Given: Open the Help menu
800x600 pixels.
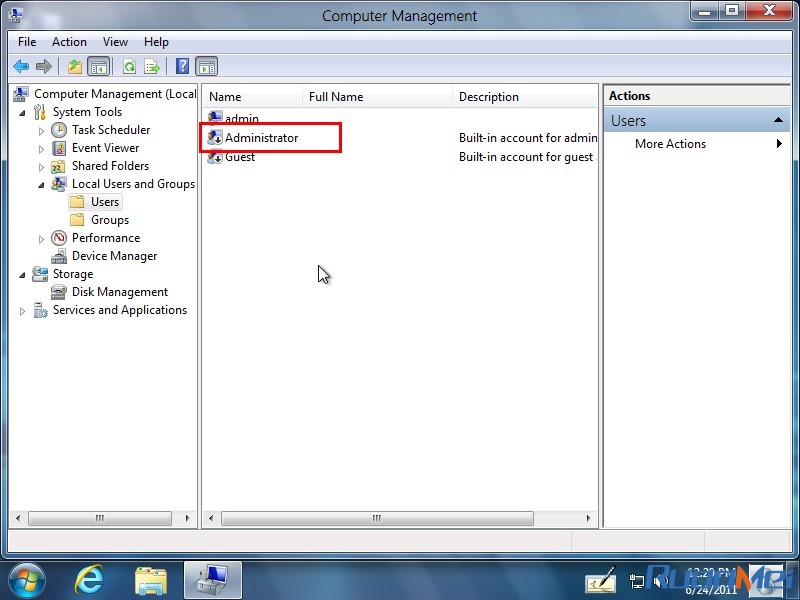Looking at the screenshot, I should click(x=156, y=42).
